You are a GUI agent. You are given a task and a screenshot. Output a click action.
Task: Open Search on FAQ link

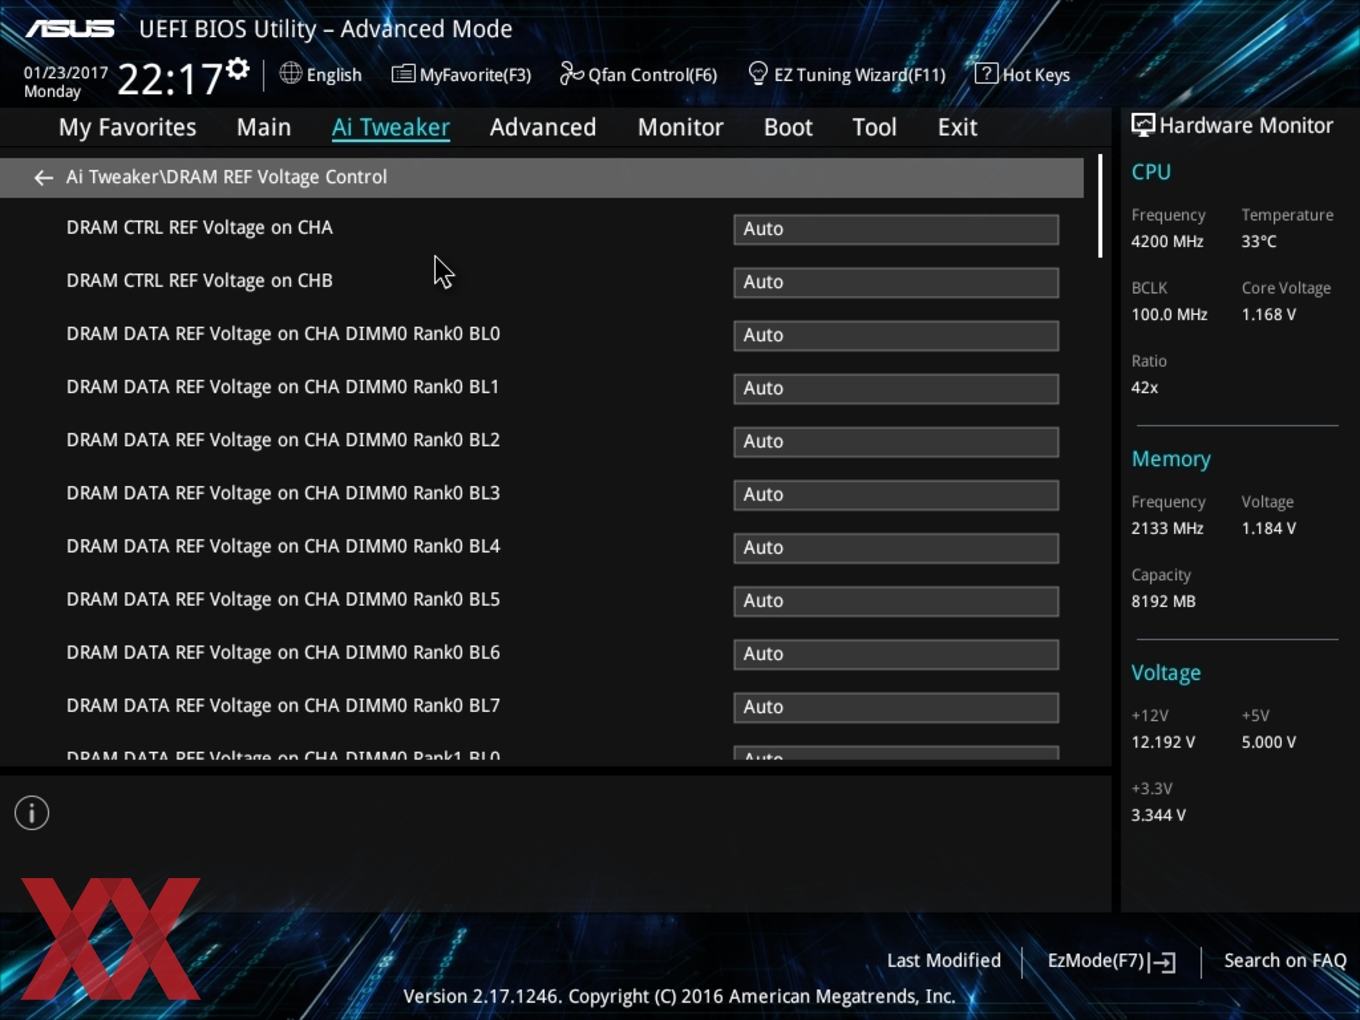[1285, 960]
